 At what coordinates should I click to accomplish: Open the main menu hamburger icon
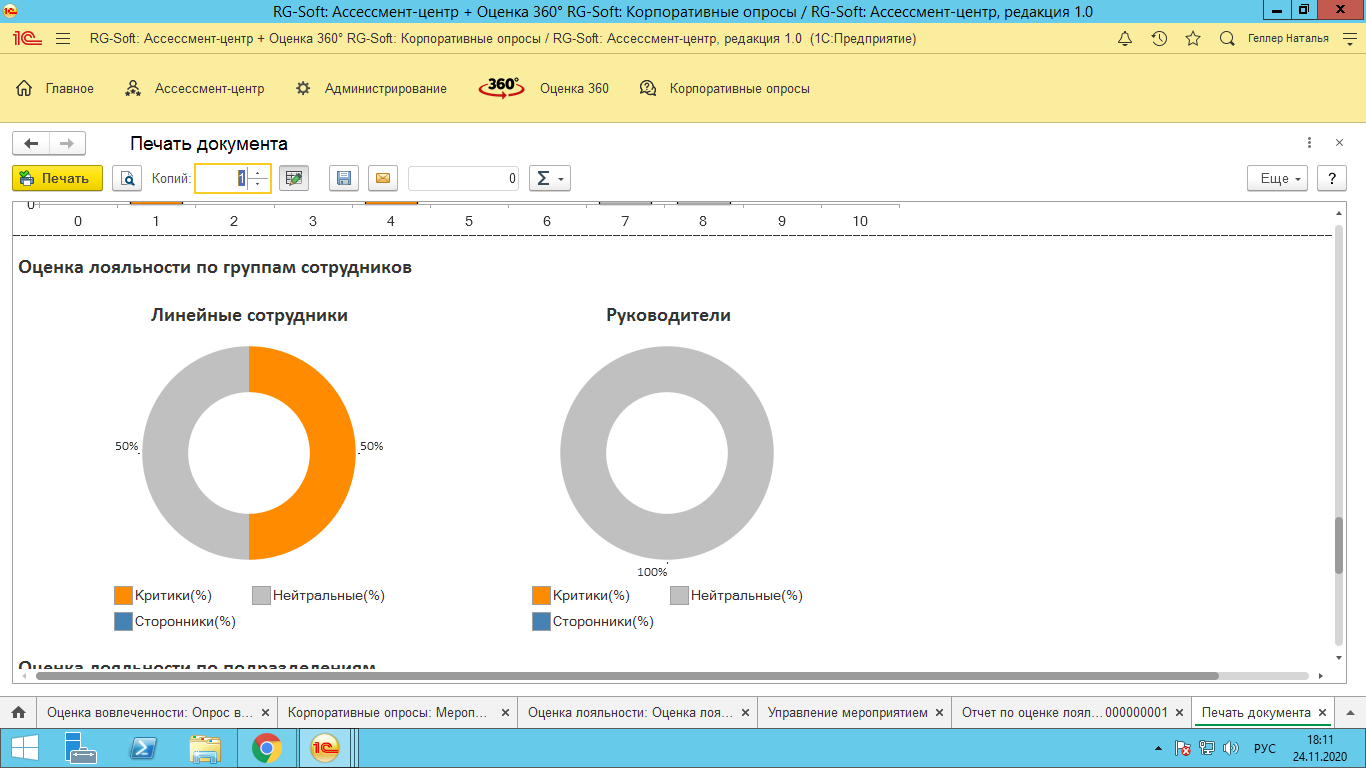[63, 39]
